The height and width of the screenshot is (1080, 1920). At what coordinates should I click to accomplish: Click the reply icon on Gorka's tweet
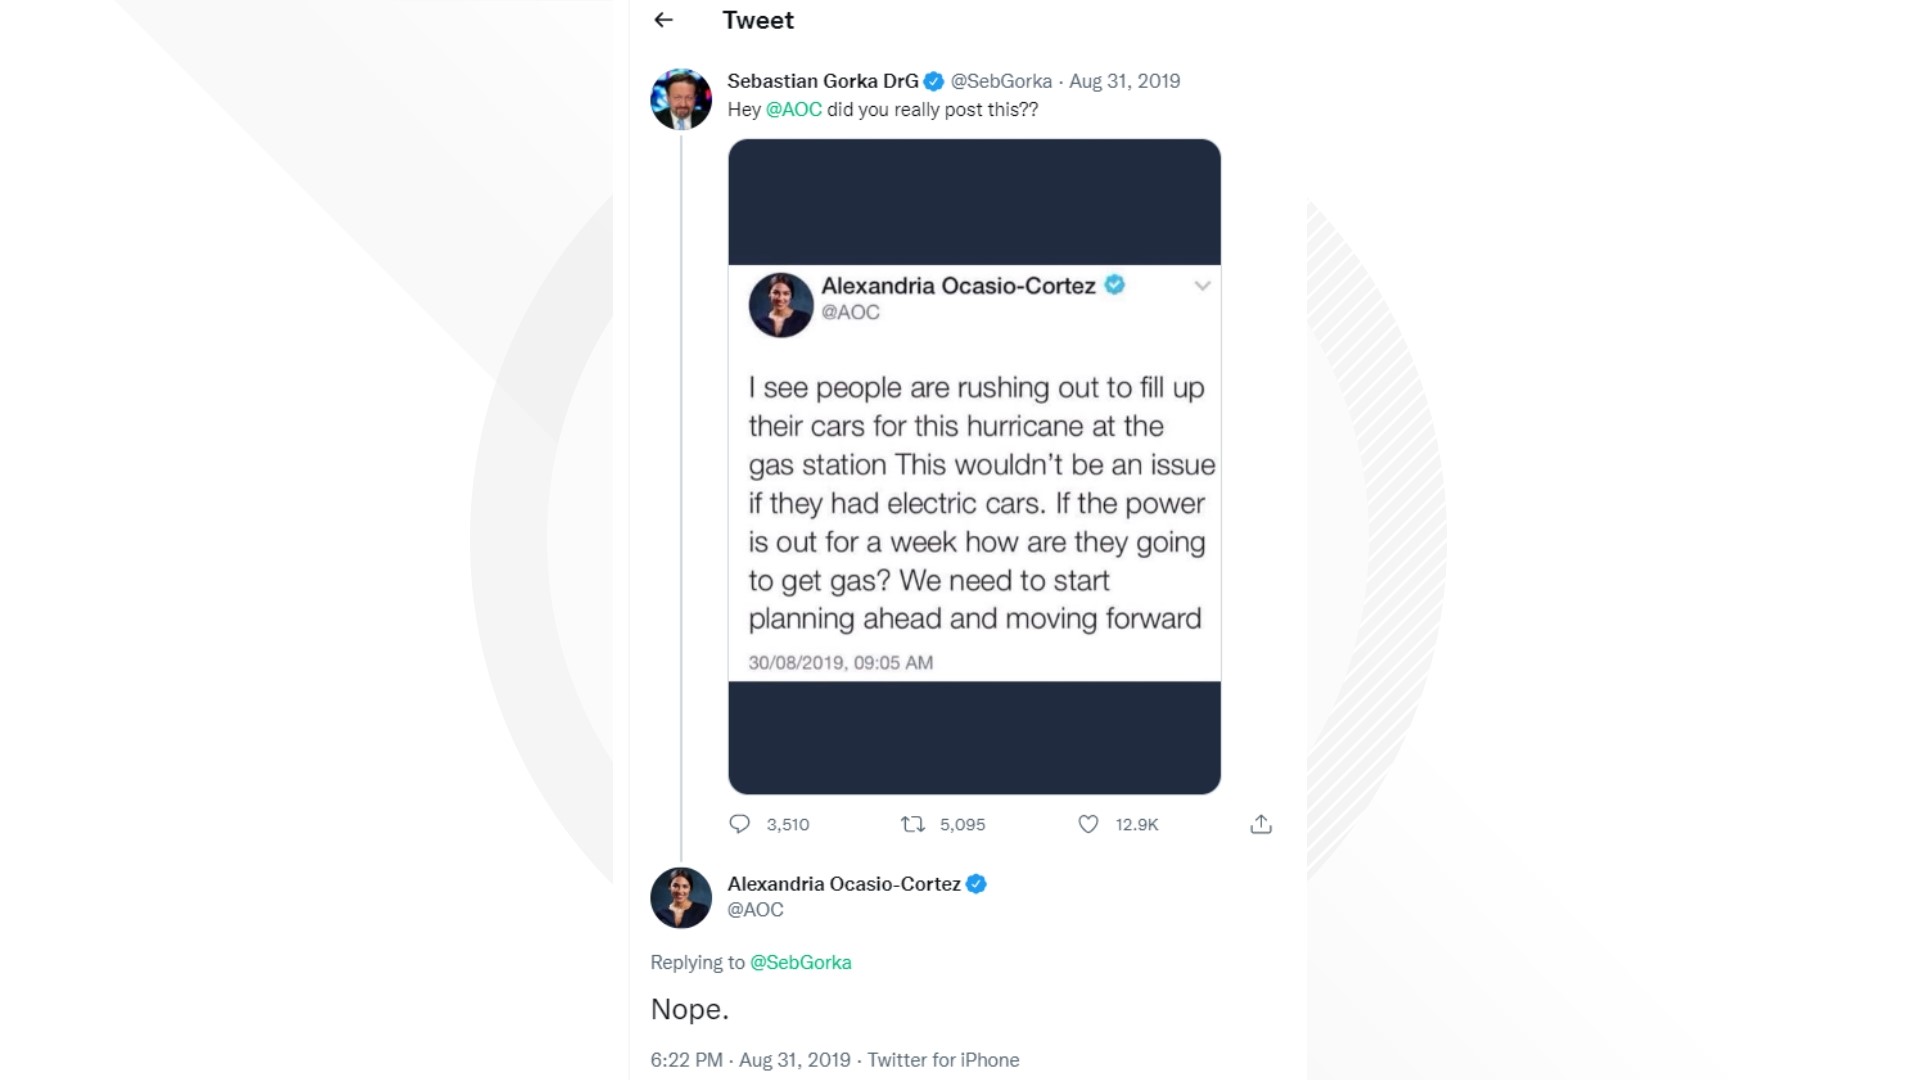point(741,824)
